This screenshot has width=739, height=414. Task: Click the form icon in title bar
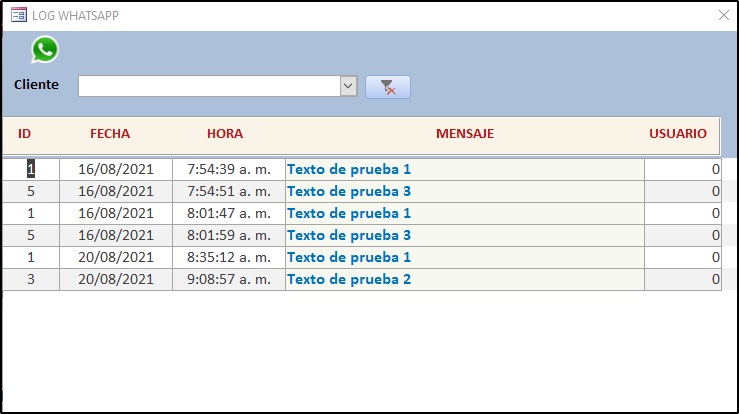pos(18,15)
